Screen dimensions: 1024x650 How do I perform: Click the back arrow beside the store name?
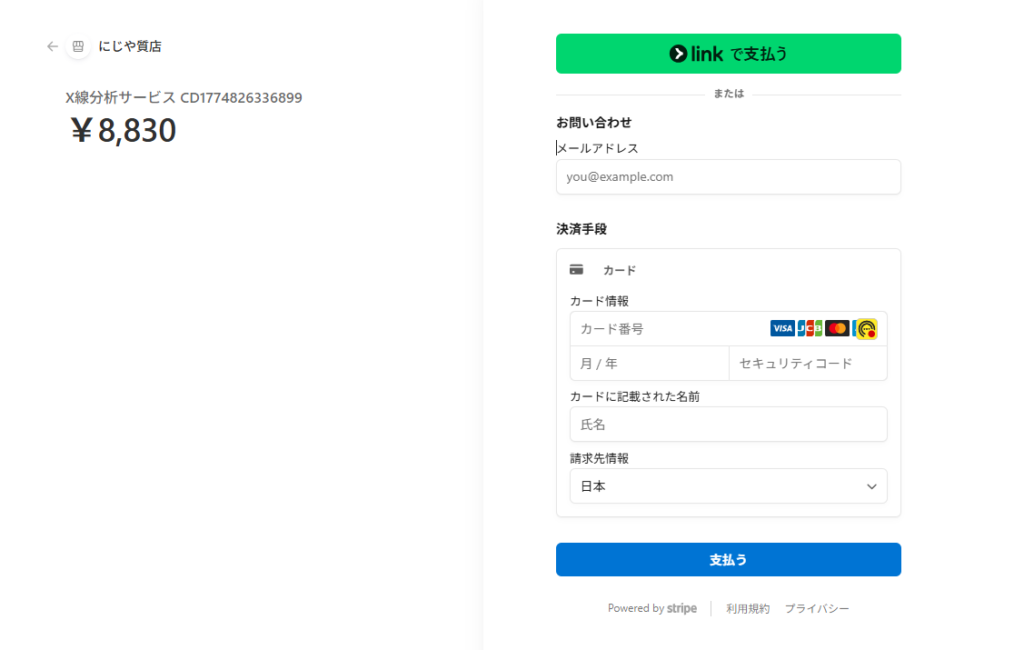pyautogui.click(x=53, y=46)
